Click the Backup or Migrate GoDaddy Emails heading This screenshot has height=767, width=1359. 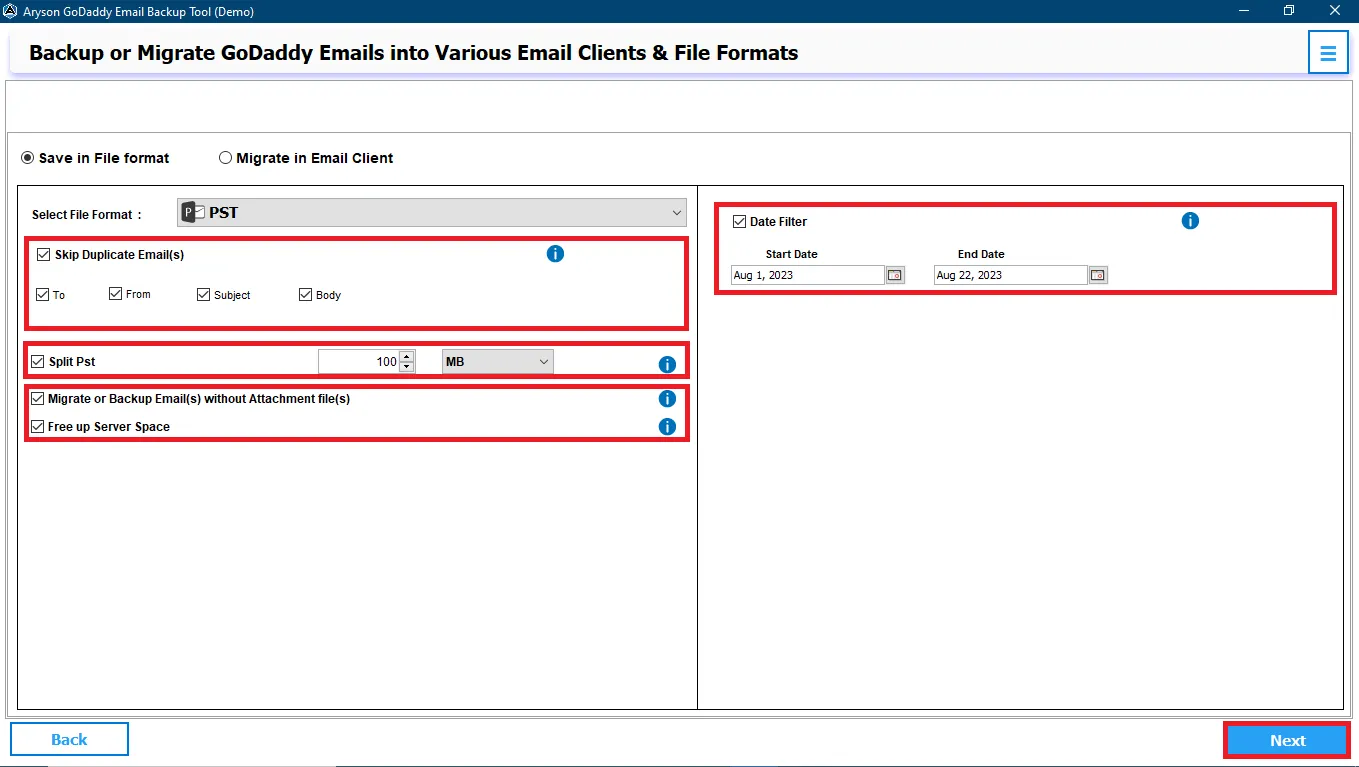[x=414, y=53]
